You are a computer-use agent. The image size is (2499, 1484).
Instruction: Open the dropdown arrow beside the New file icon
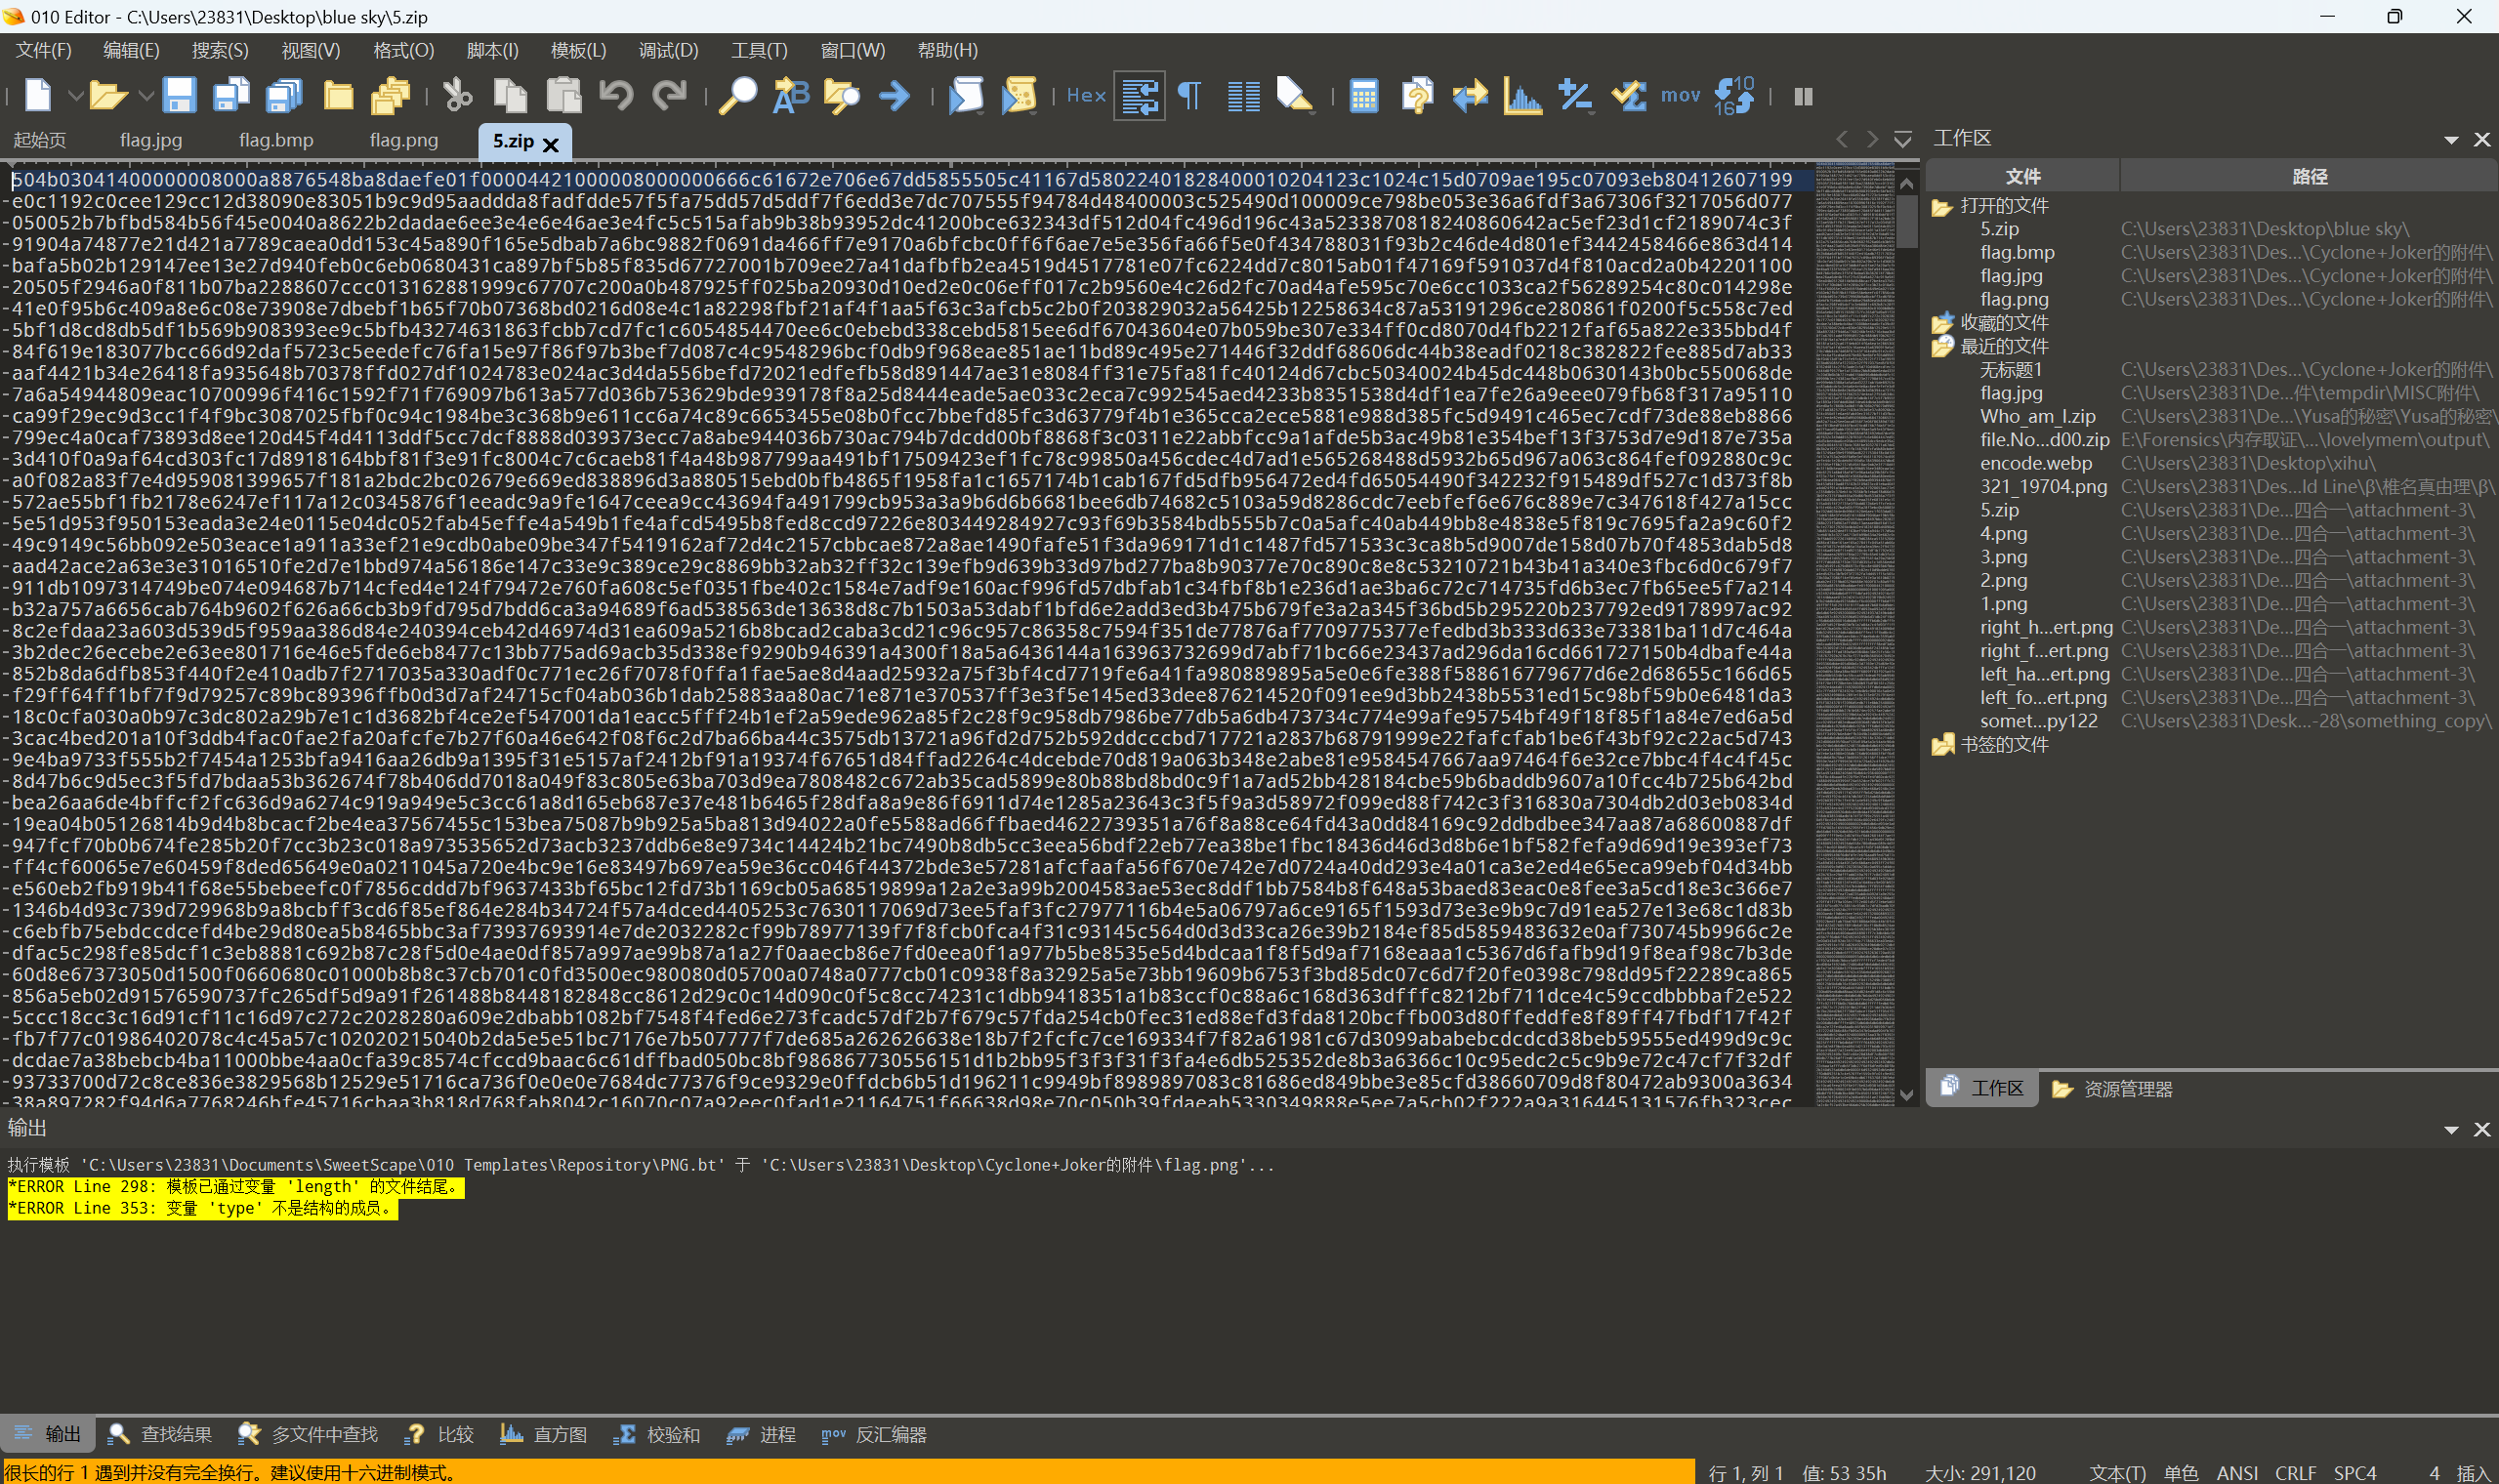tap(75, 96)
